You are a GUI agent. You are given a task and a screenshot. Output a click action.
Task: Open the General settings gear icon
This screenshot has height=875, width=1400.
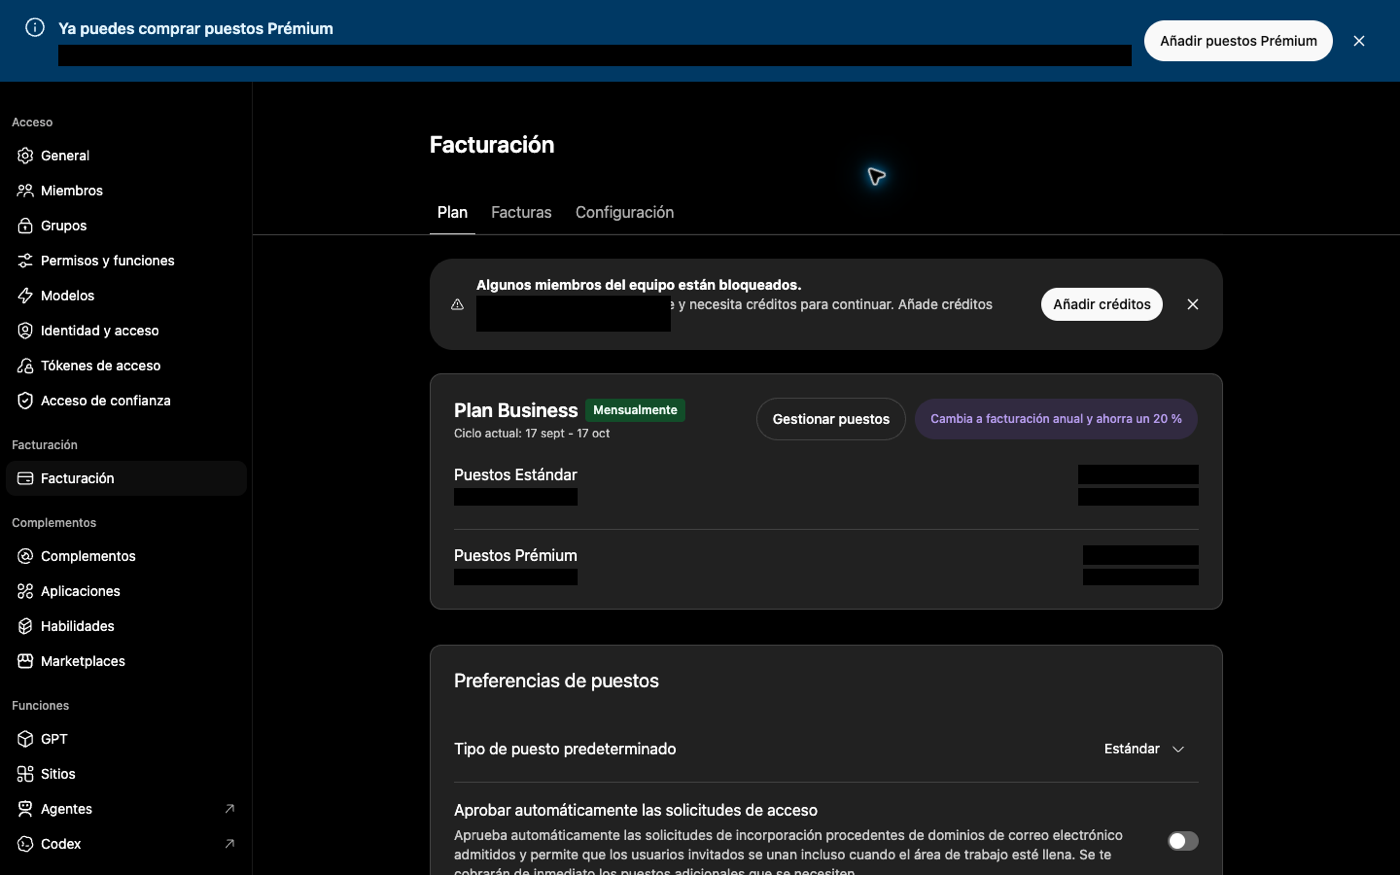(x=25, y=156)
